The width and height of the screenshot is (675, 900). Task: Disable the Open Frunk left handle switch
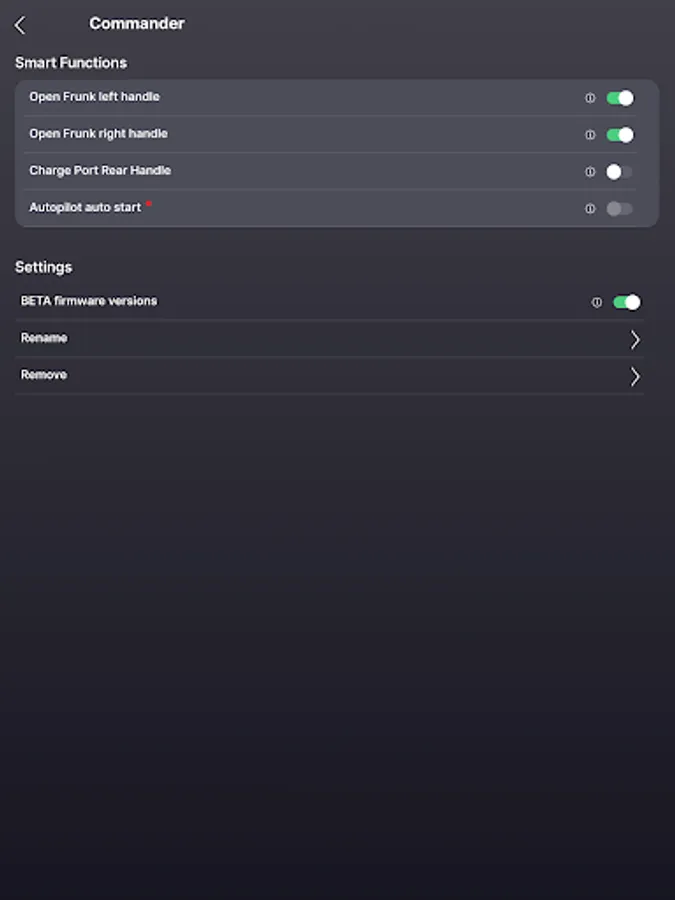pyautogui.click(x=620, y=98)
